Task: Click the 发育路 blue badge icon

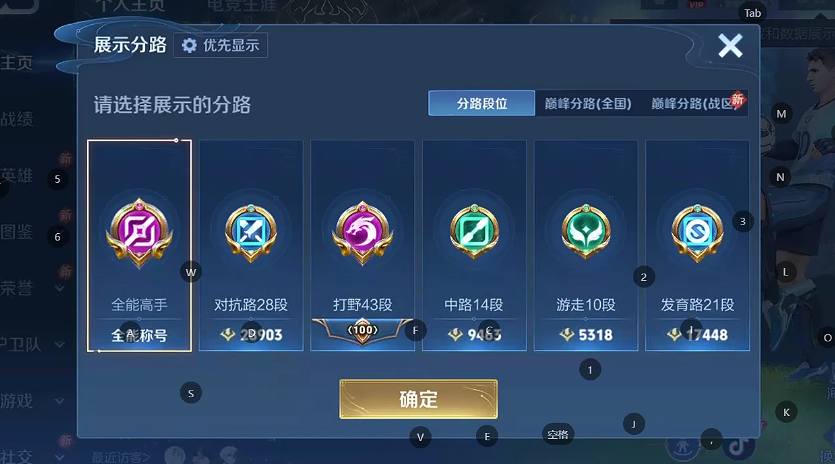Action: click(697, 232)
